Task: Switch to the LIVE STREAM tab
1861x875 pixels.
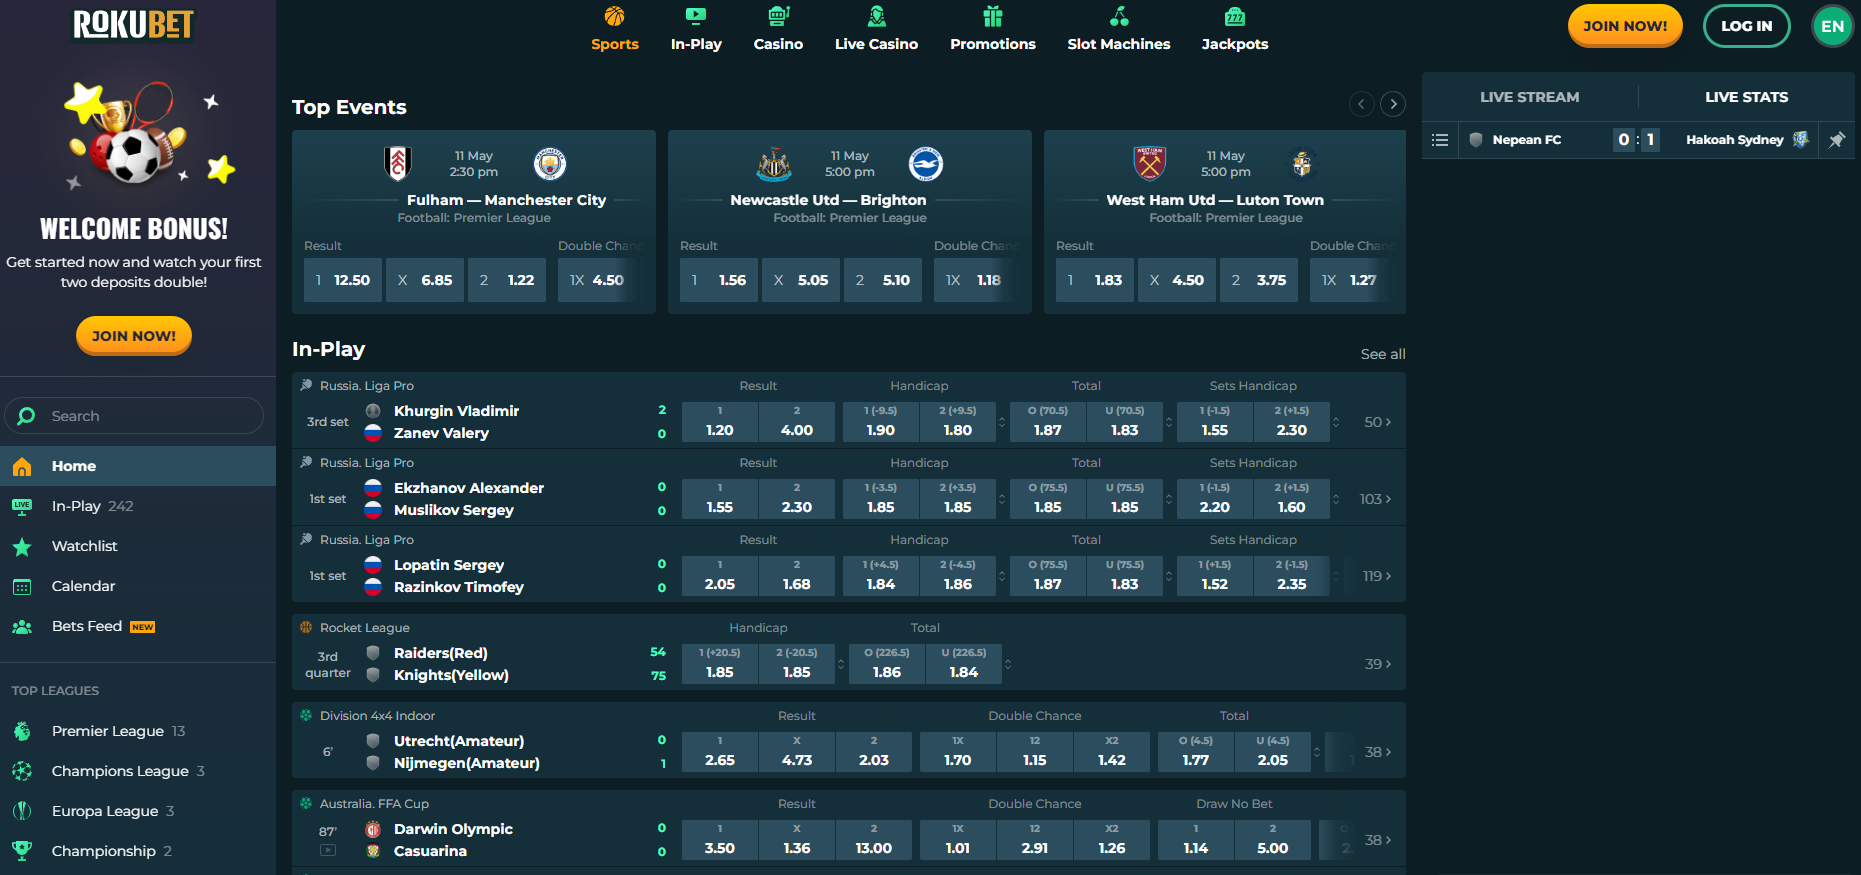Action: [x=1530, y=97]
